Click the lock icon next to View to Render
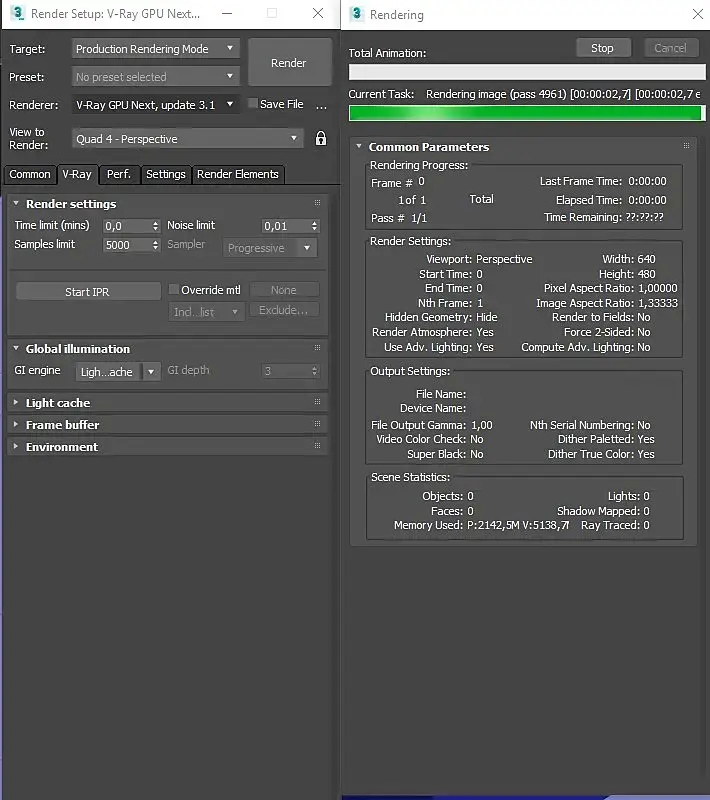The height and width of the screenshot is (800, 710). pos(320,138)
